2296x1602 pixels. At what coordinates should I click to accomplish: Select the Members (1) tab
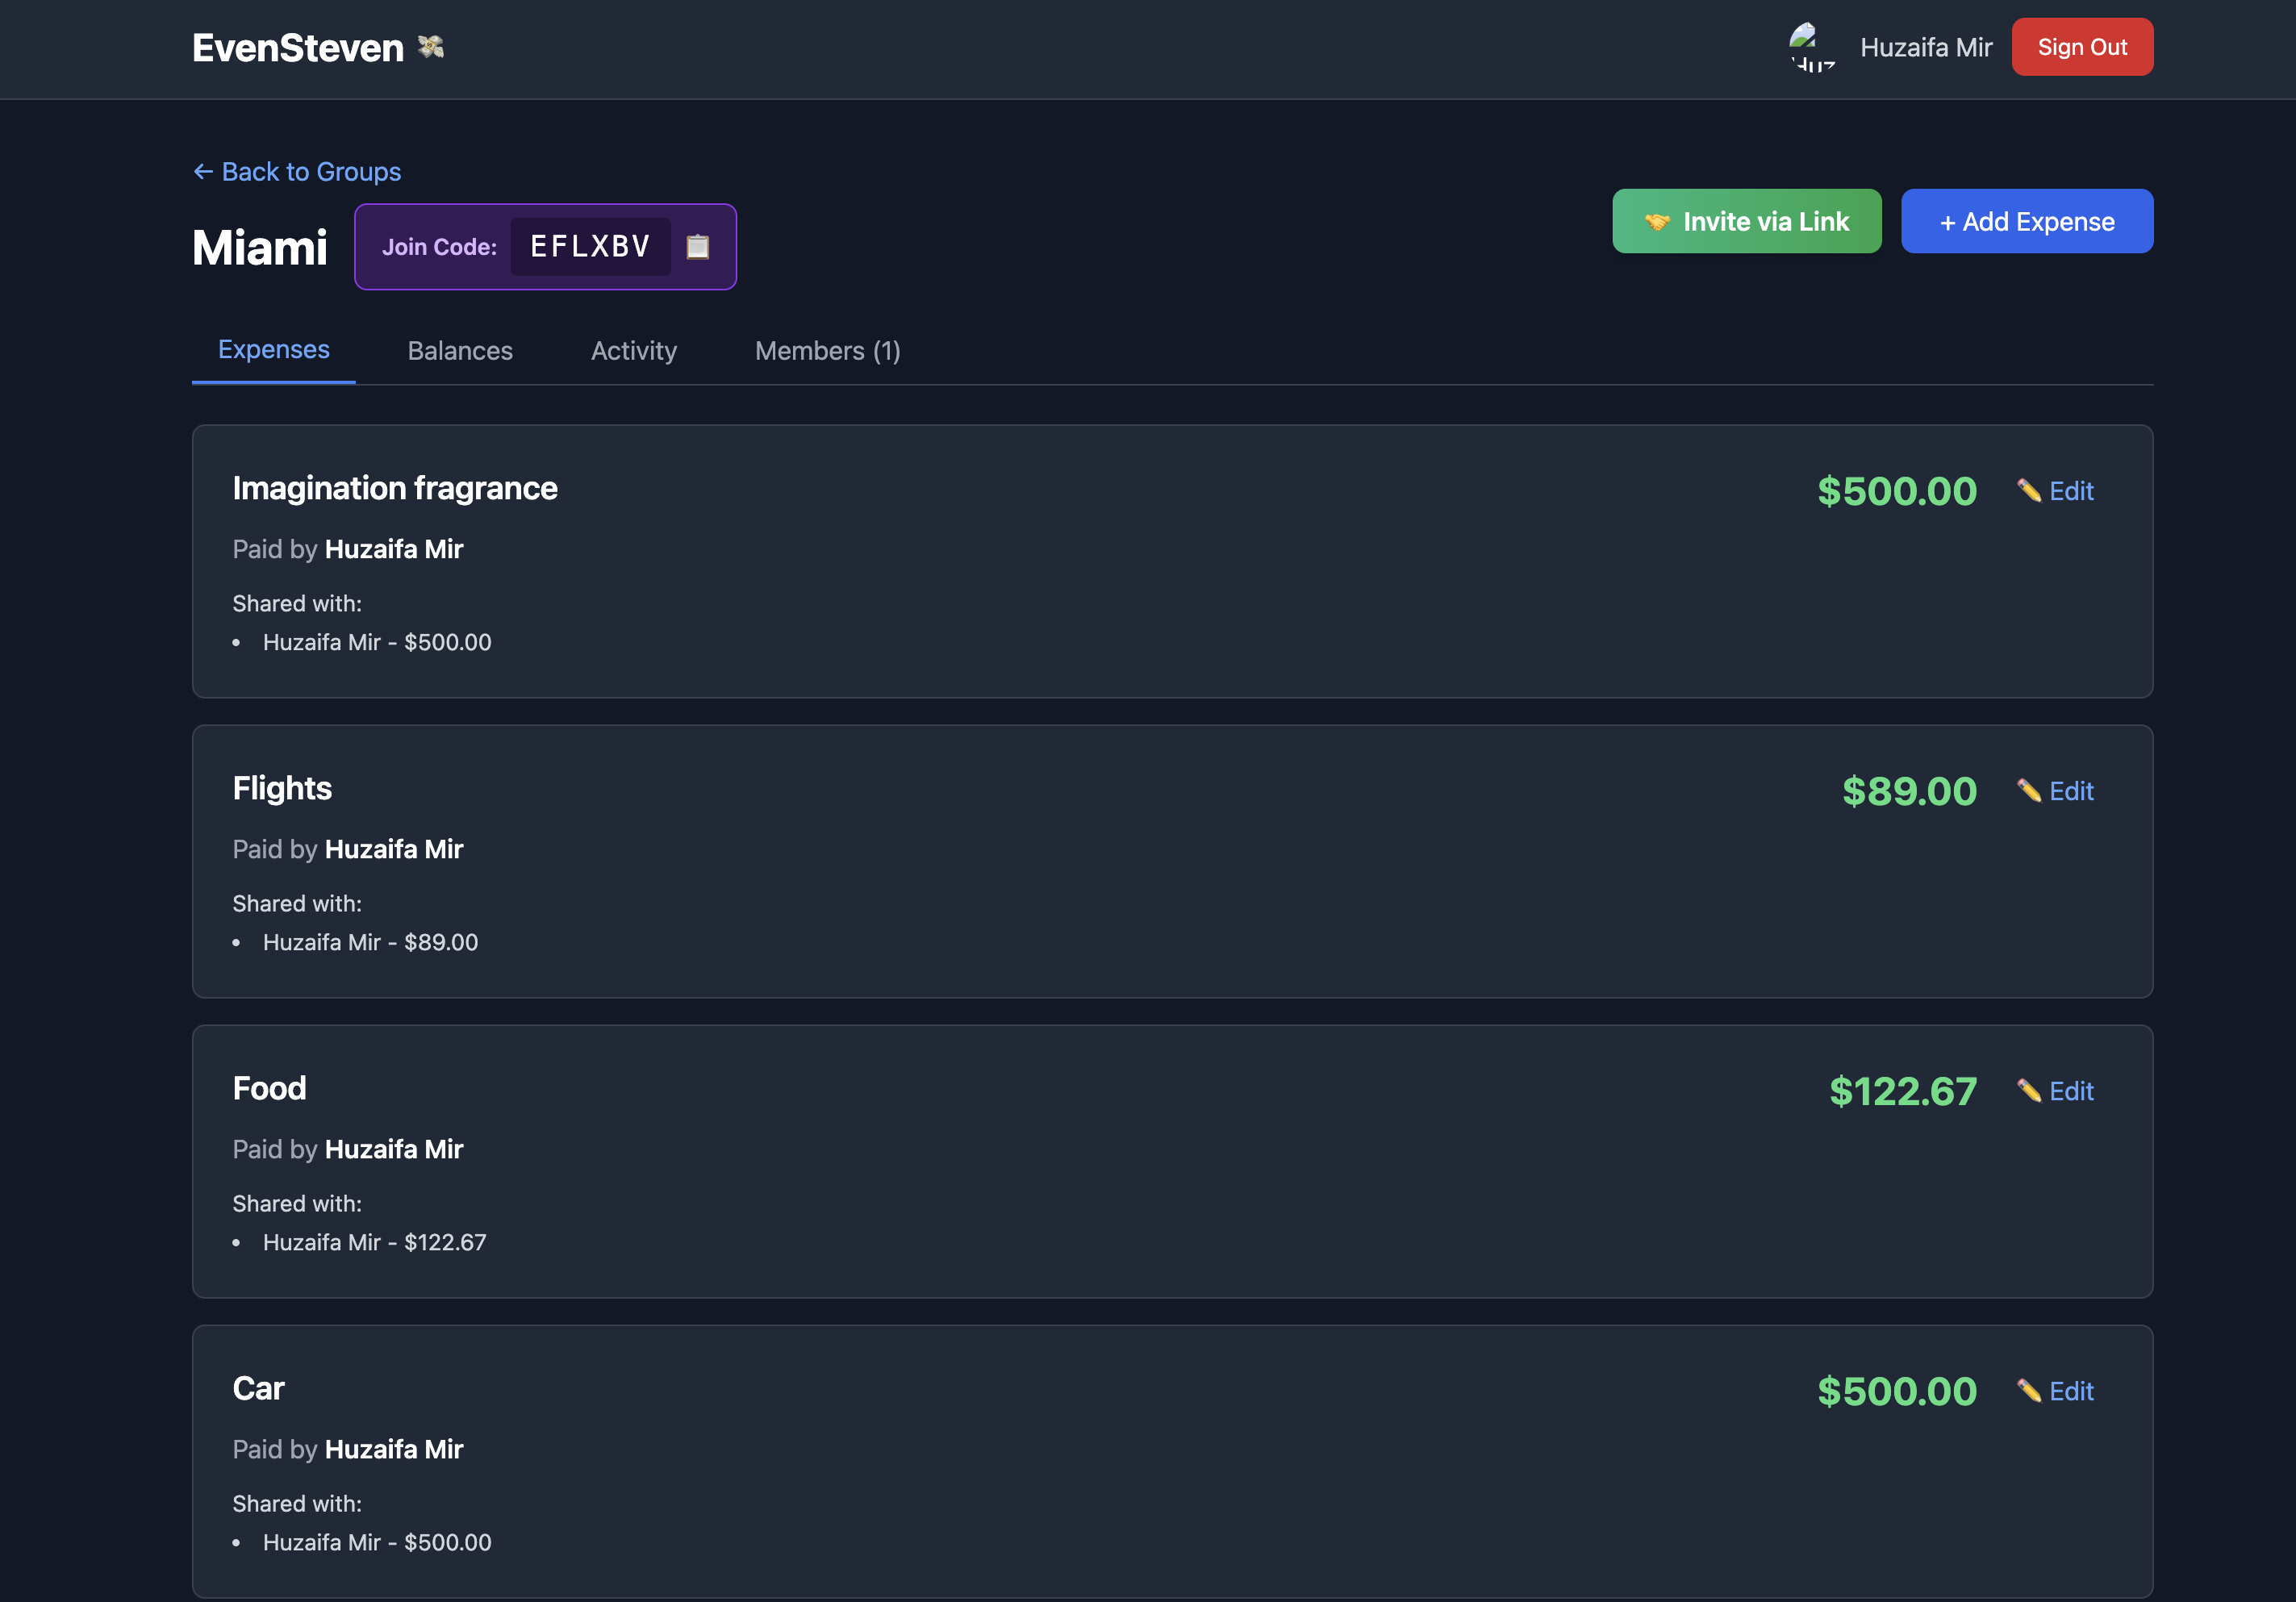[827, 351]
